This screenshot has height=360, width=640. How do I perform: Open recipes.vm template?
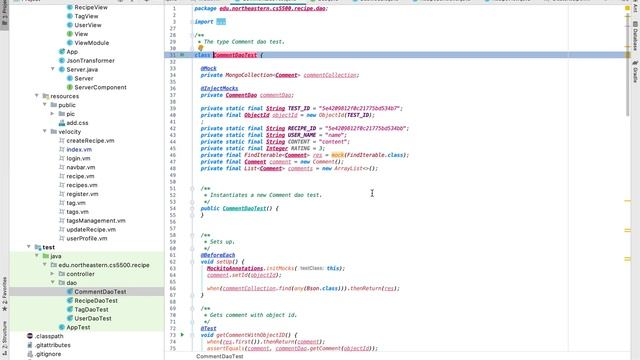82,185
